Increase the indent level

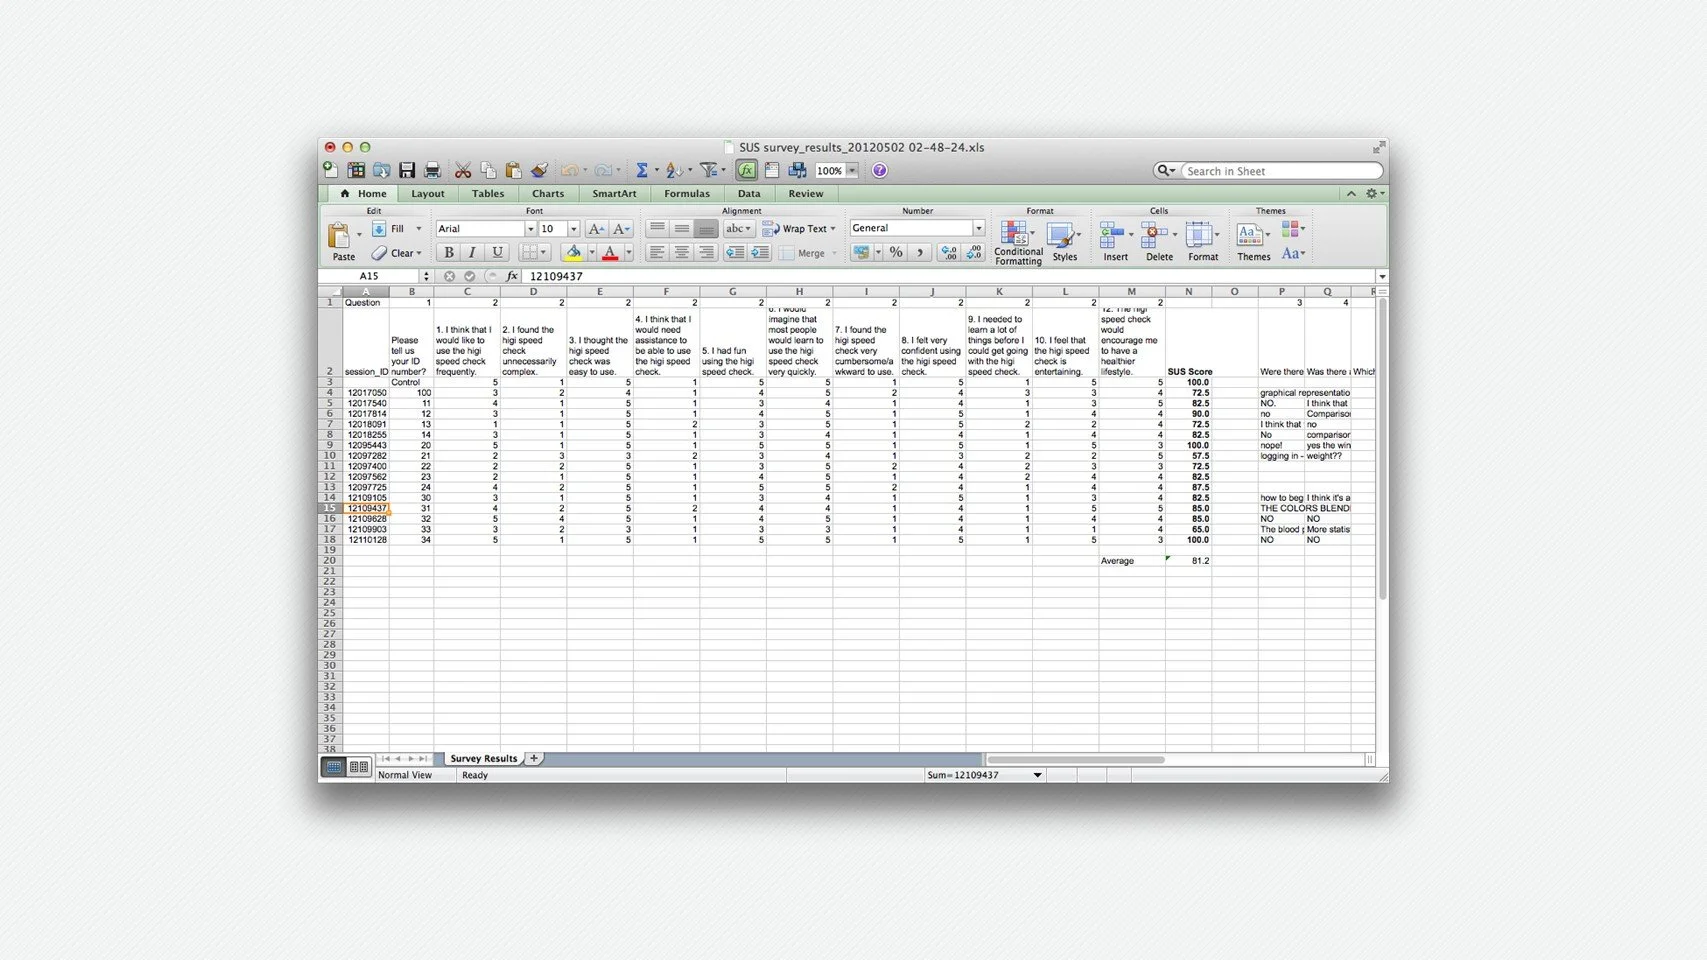tap(760, 253)
